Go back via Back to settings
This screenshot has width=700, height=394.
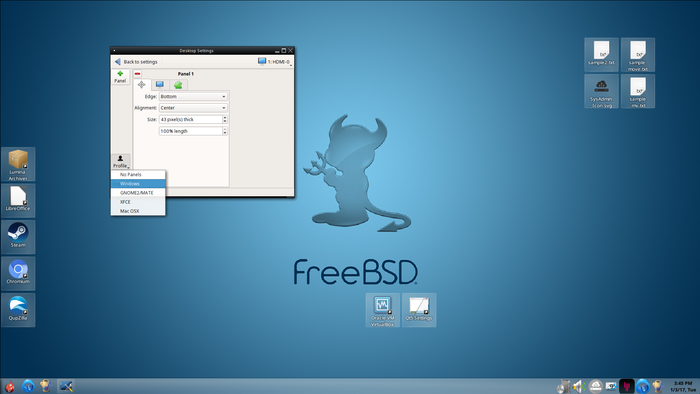136,62
